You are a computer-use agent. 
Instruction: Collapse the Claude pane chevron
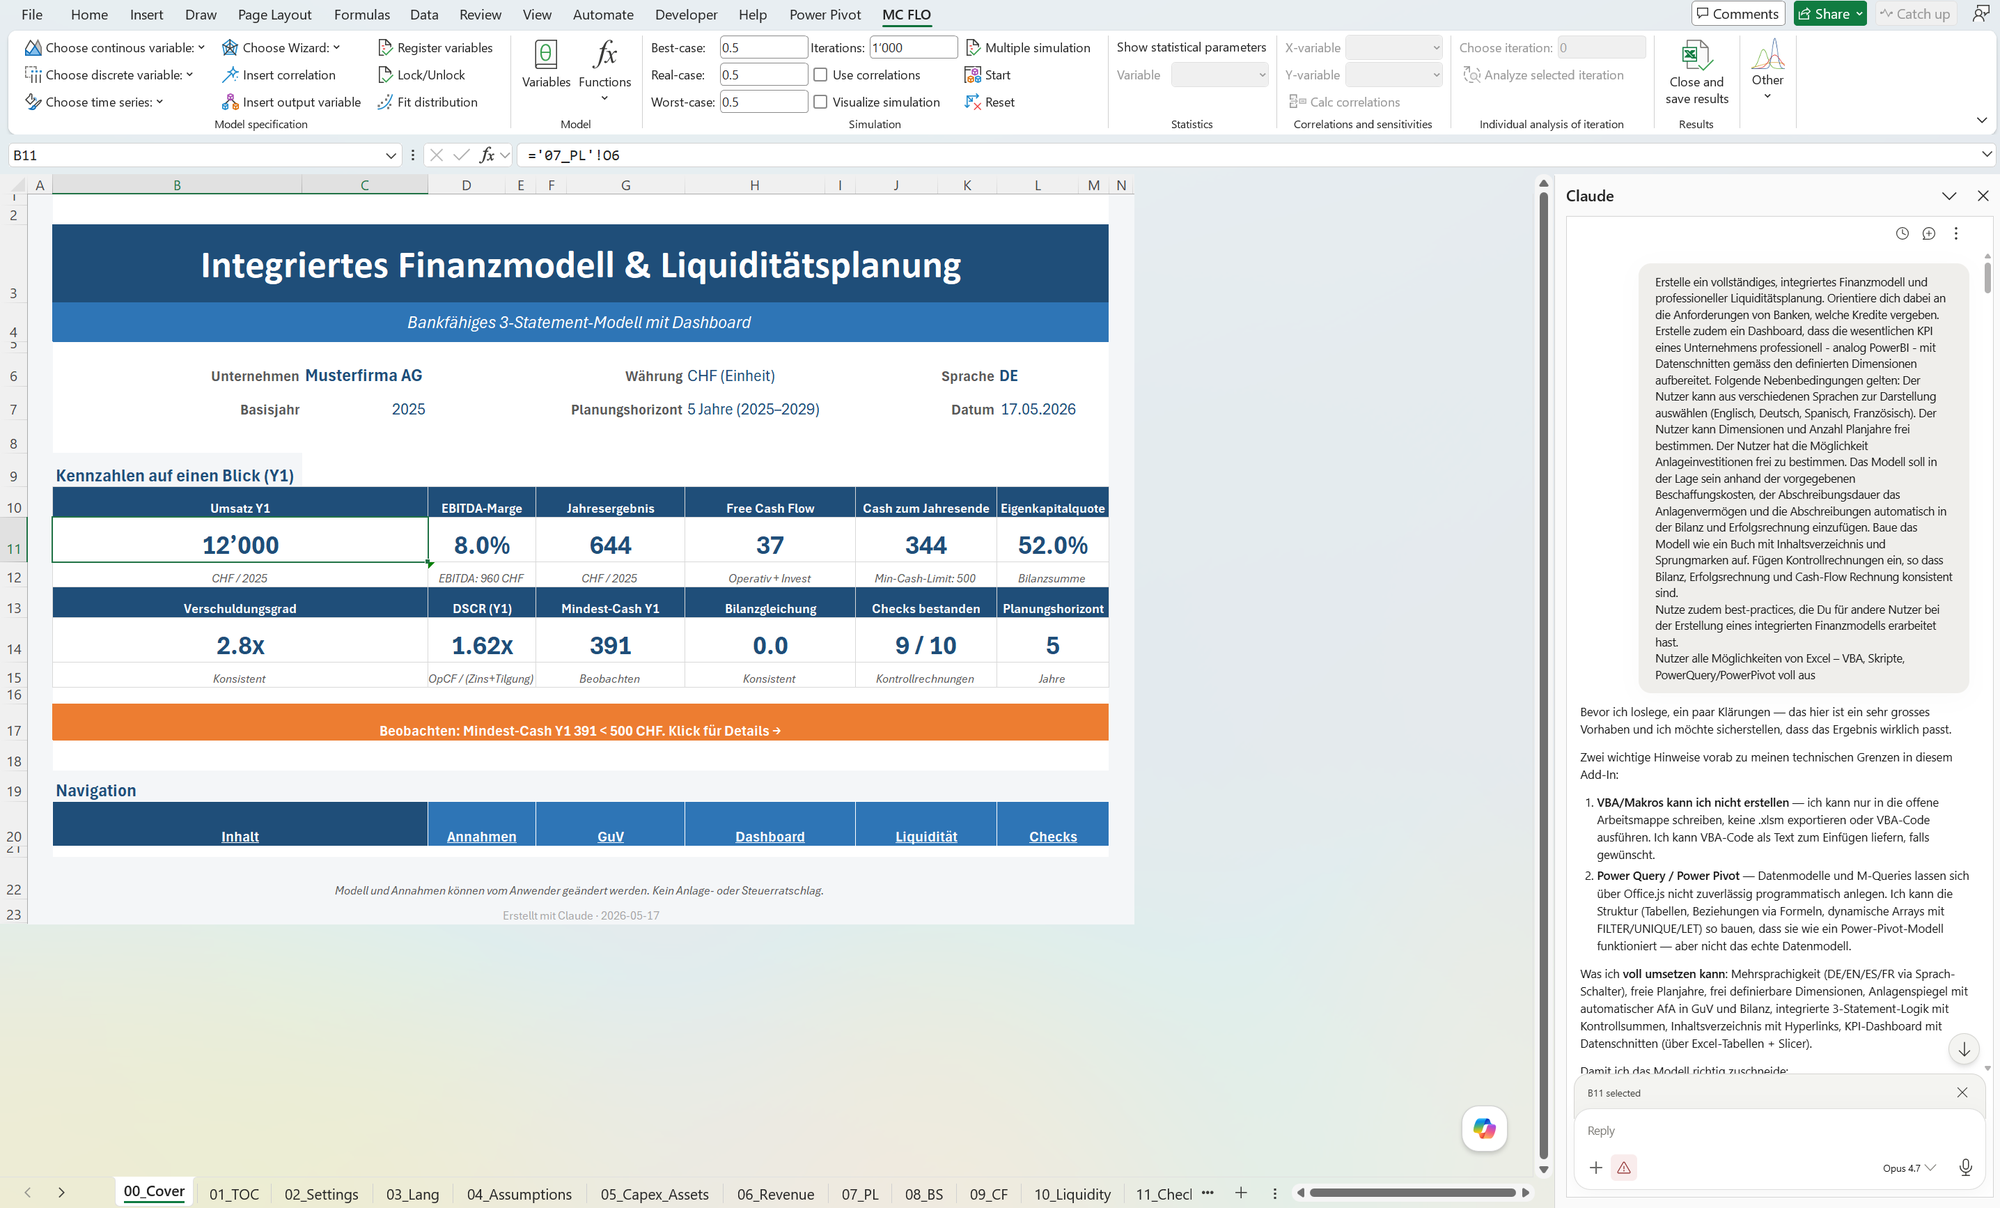(1949, 196)
